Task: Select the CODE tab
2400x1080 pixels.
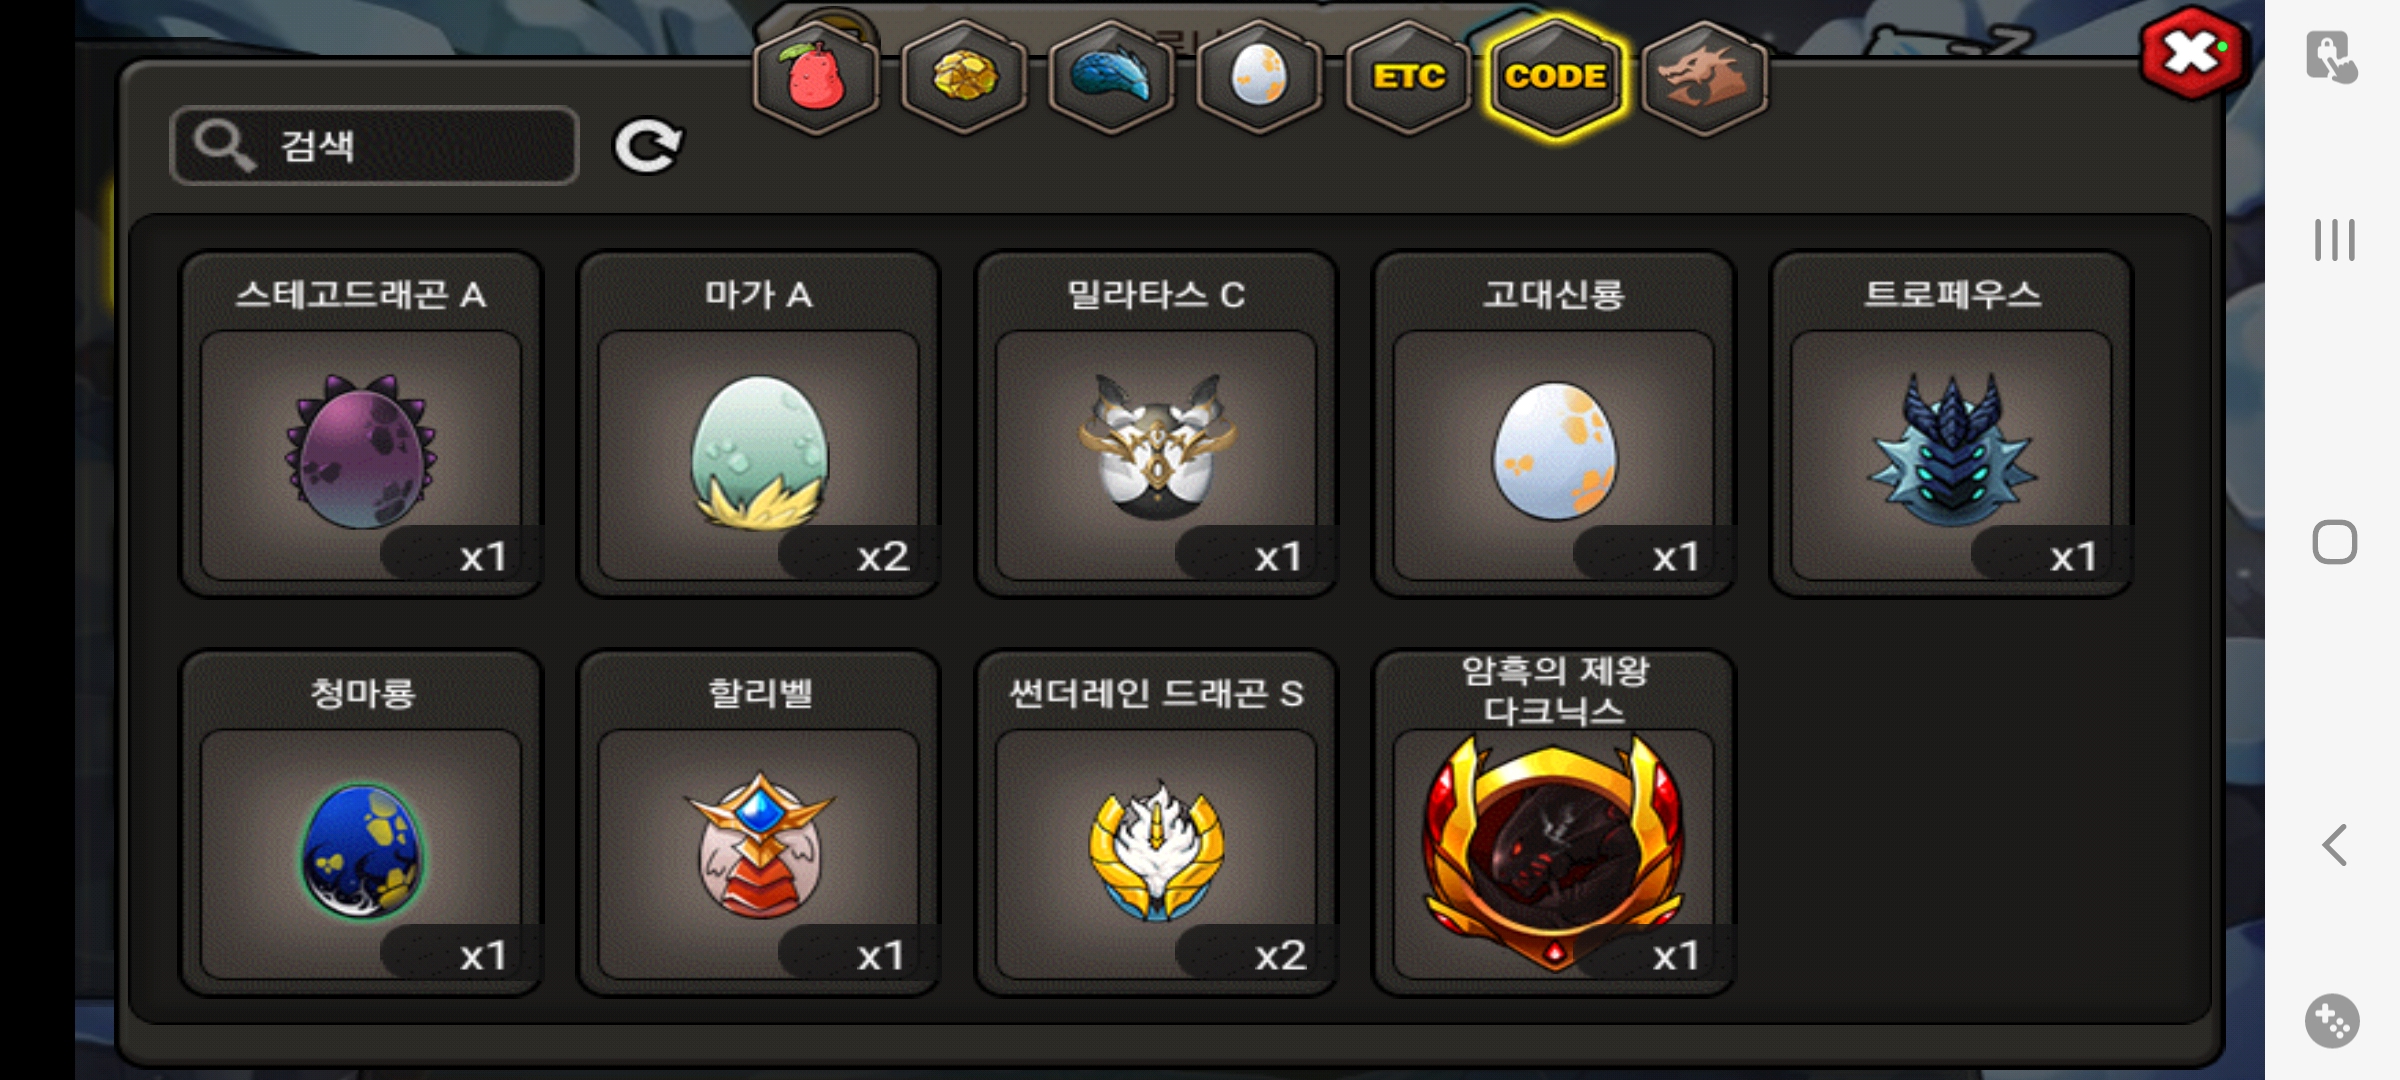Action: 1556,78
